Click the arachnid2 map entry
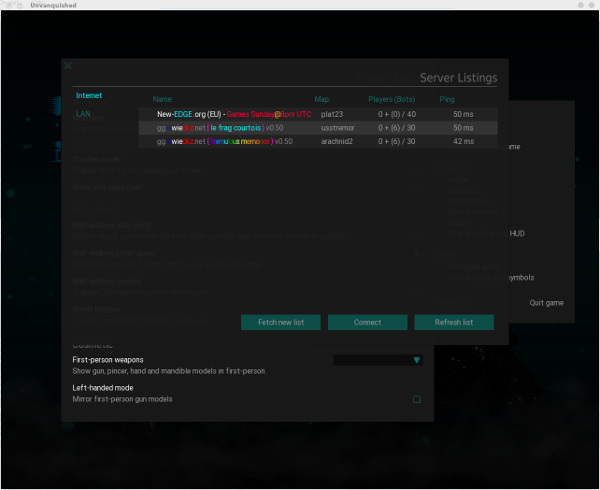Viewport: 600px width, 490px height. click(x=337, y=142)
